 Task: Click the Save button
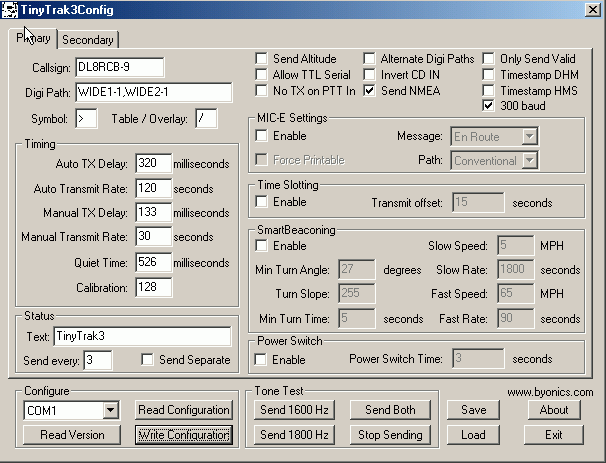(x=473, y=410)
